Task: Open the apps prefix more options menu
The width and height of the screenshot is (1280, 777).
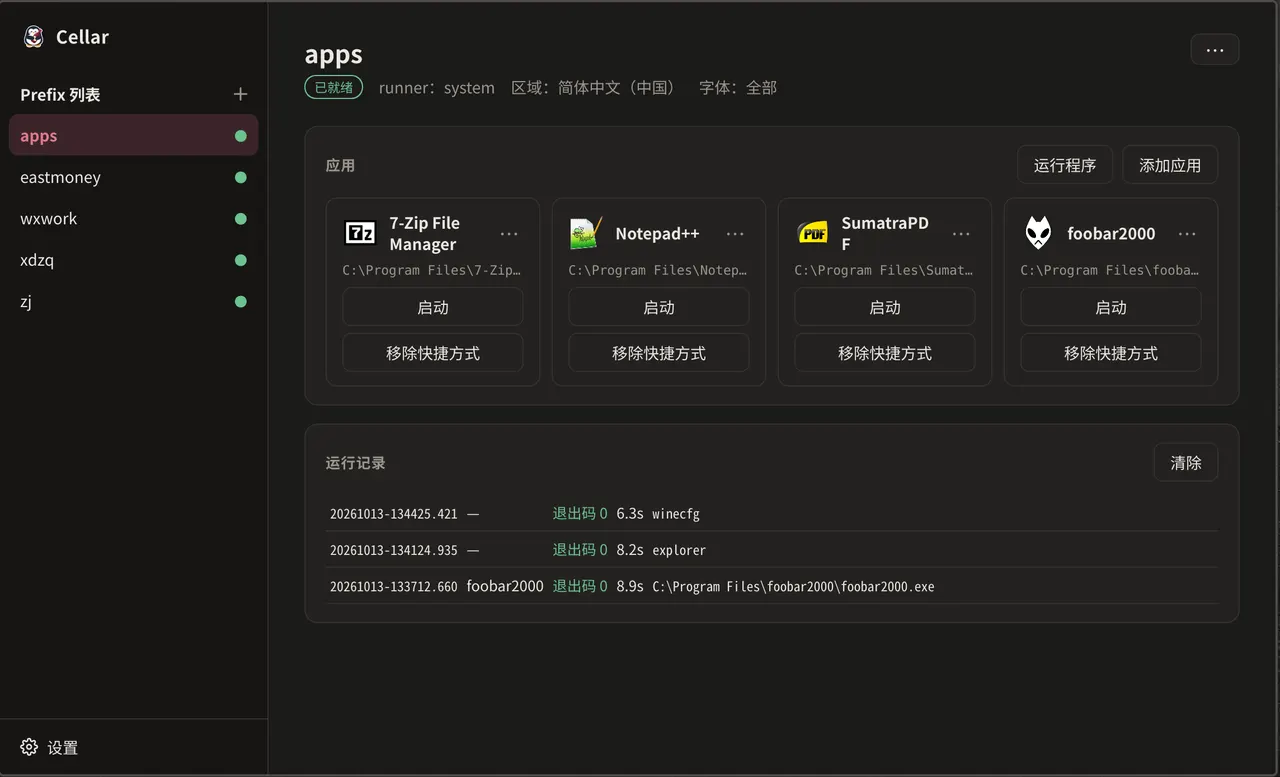Action: [x=1215, y=49]
